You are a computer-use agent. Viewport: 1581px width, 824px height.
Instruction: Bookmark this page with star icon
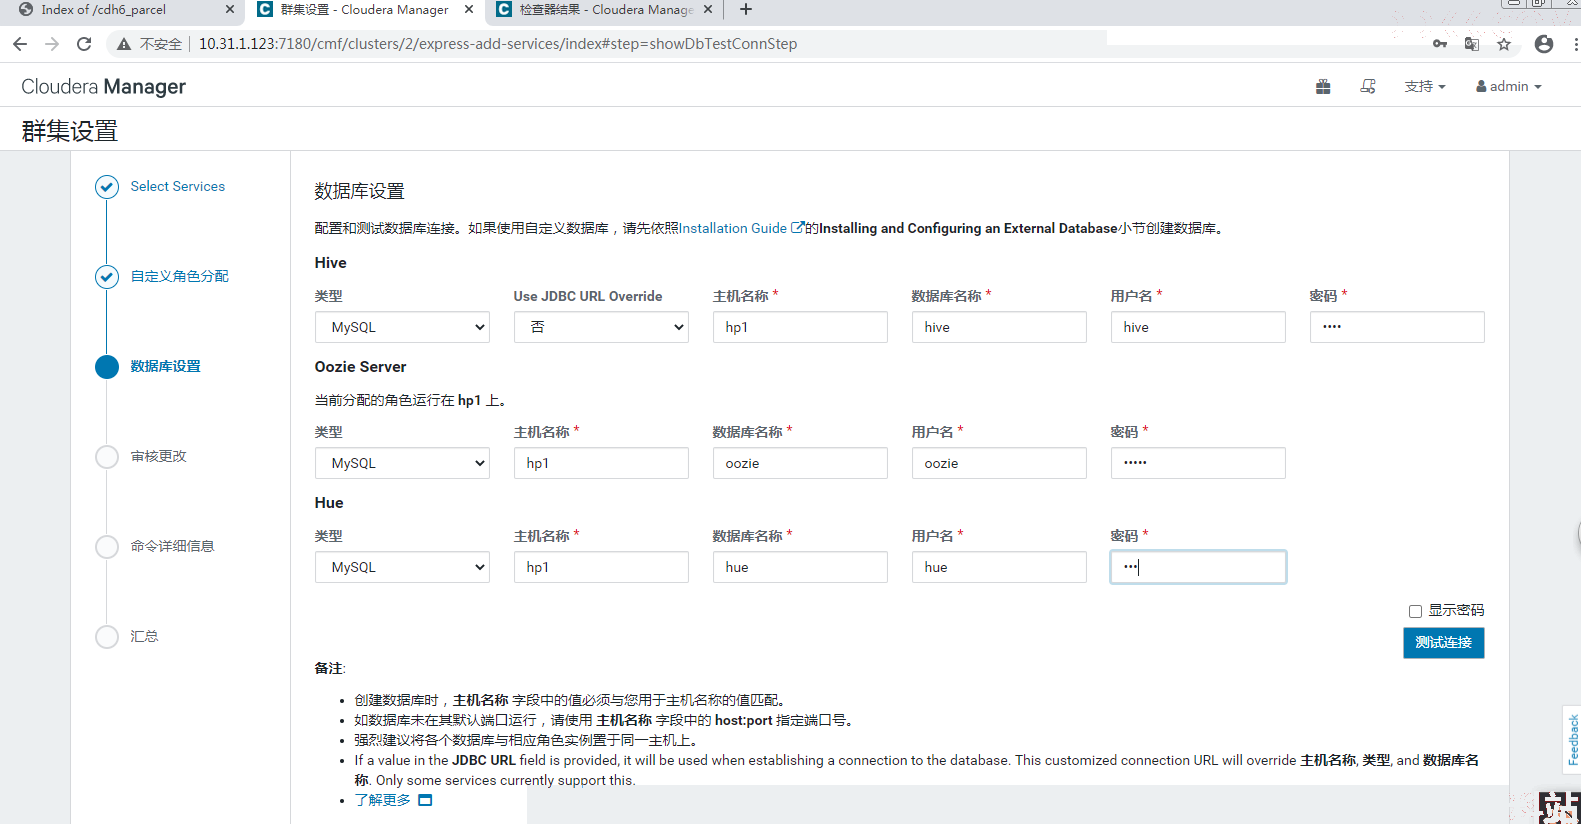point(1504,44)
